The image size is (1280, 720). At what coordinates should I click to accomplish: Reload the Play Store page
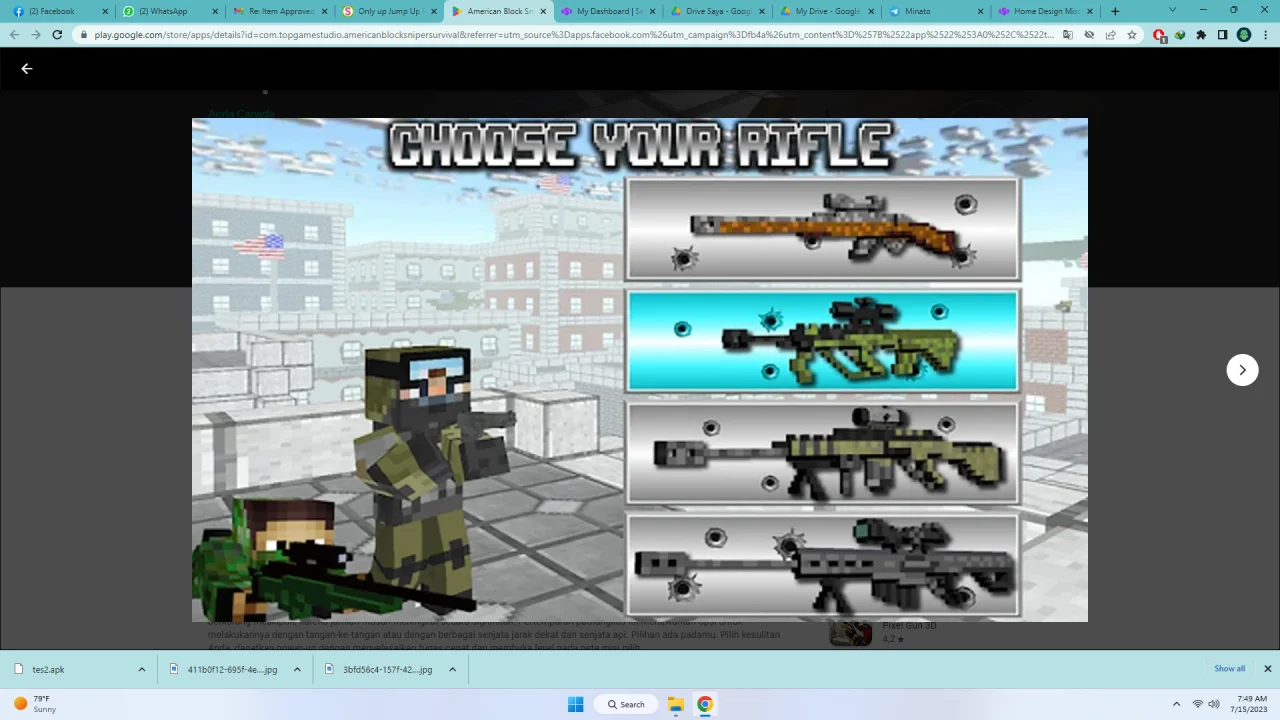tap(57, 34)
